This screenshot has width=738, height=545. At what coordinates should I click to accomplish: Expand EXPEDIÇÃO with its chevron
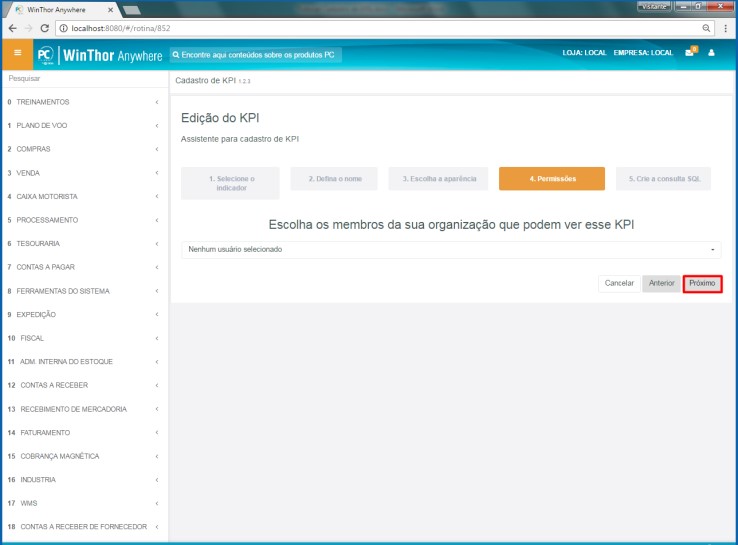pos(157,315)
